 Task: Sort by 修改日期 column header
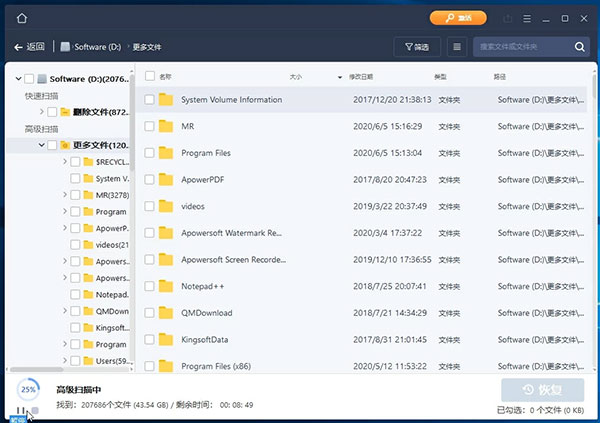(361, 76)
